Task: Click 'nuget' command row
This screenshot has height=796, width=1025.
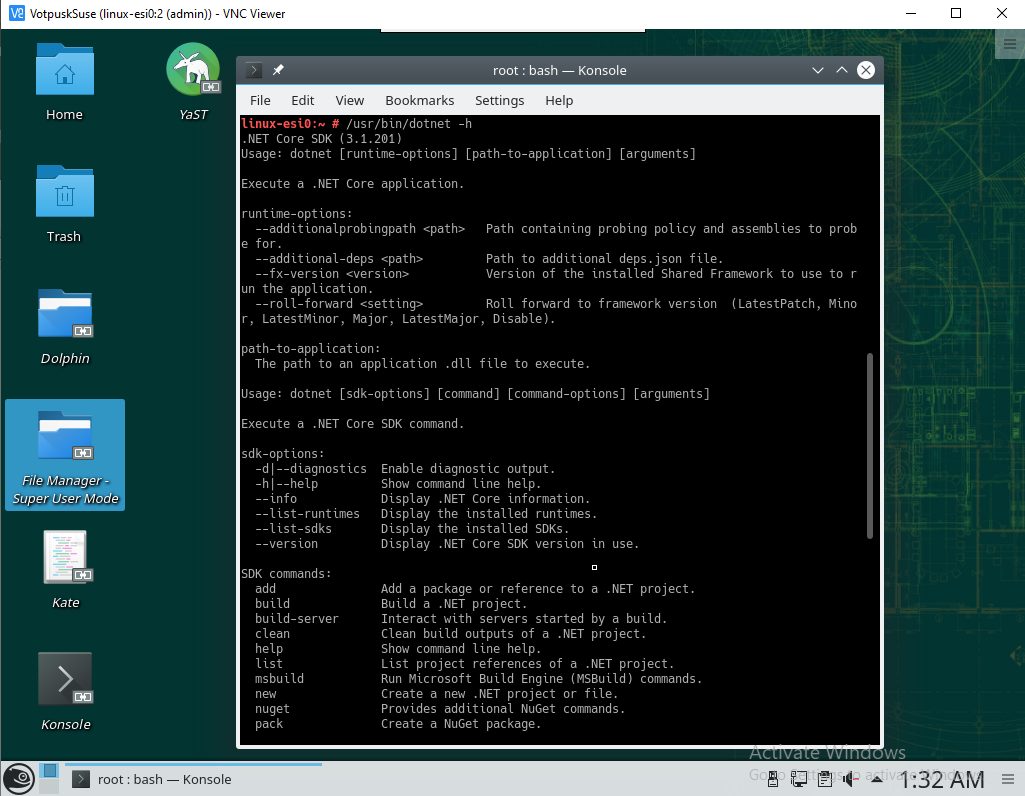Action: [440, 708]
